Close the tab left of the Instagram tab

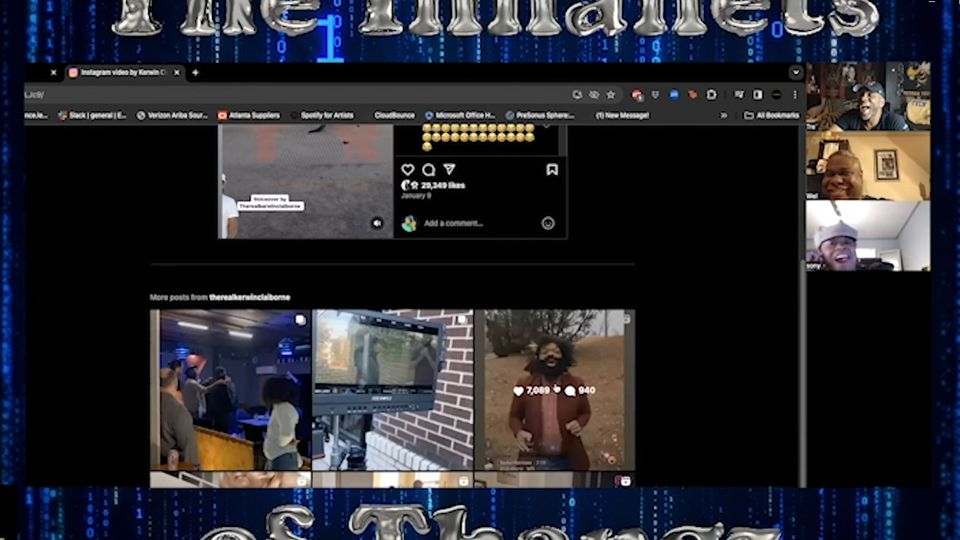53,72
